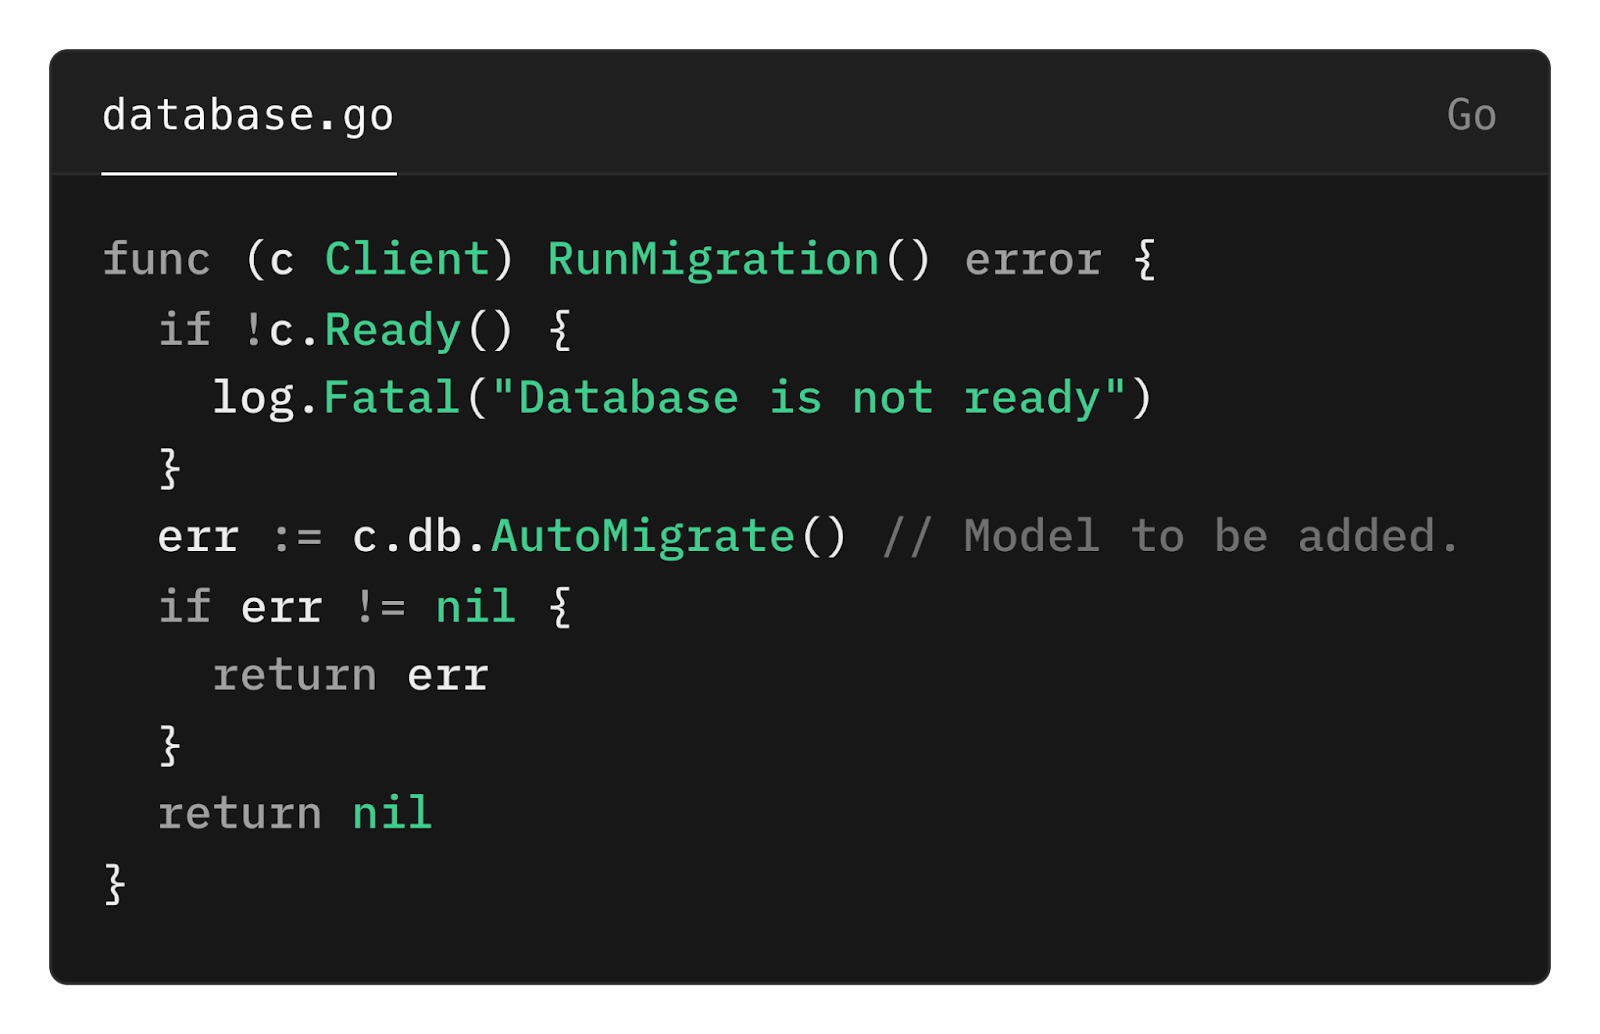This screenshot has width=1600, height=1034.
Task: Click c.db in the AutoMigrate line
Action: coord(406,536)
